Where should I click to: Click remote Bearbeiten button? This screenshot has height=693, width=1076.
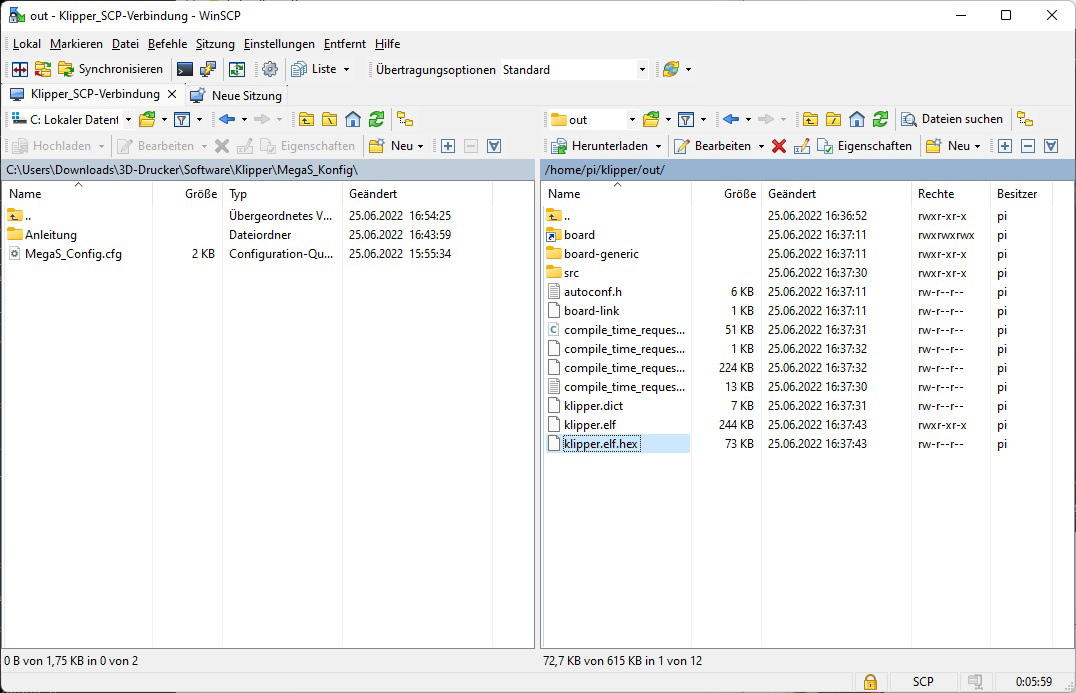coord(715,146)
